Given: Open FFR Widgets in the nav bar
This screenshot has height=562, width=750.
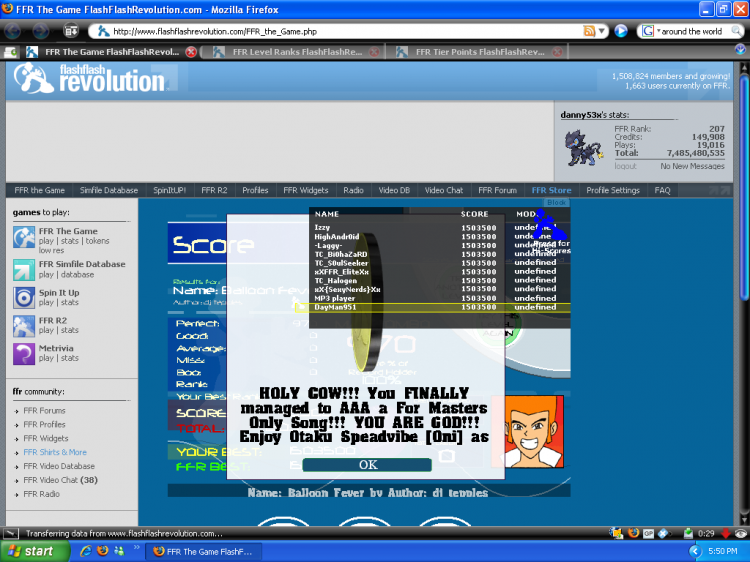Looking at the screenshot, I should 306,190.
